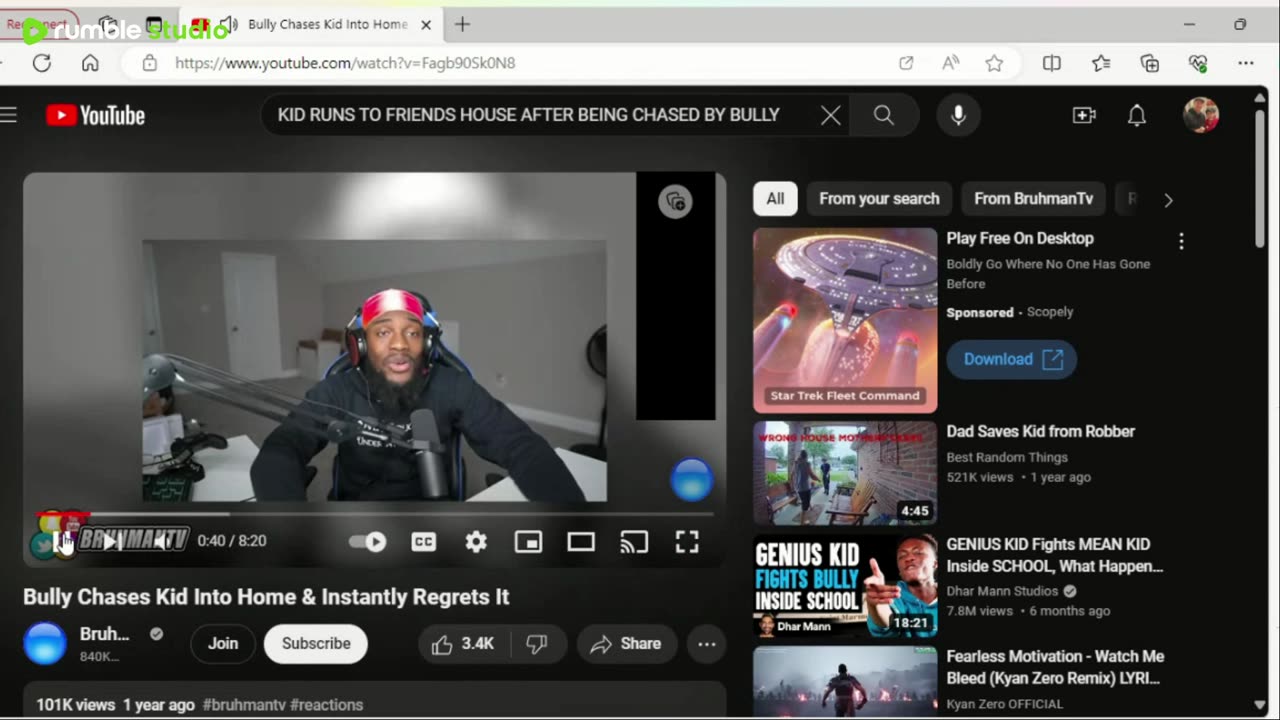Open Dhar Mann Studios channel
This screenshot has width=1280, height=720.
pyautogui.click(x=1002, y=591)
